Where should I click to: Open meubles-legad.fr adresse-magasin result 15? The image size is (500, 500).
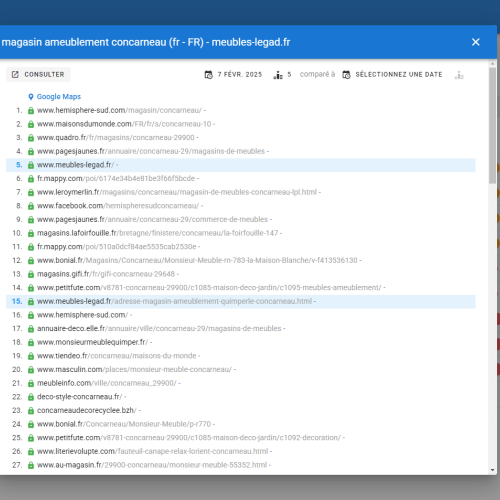pos(174,301)
